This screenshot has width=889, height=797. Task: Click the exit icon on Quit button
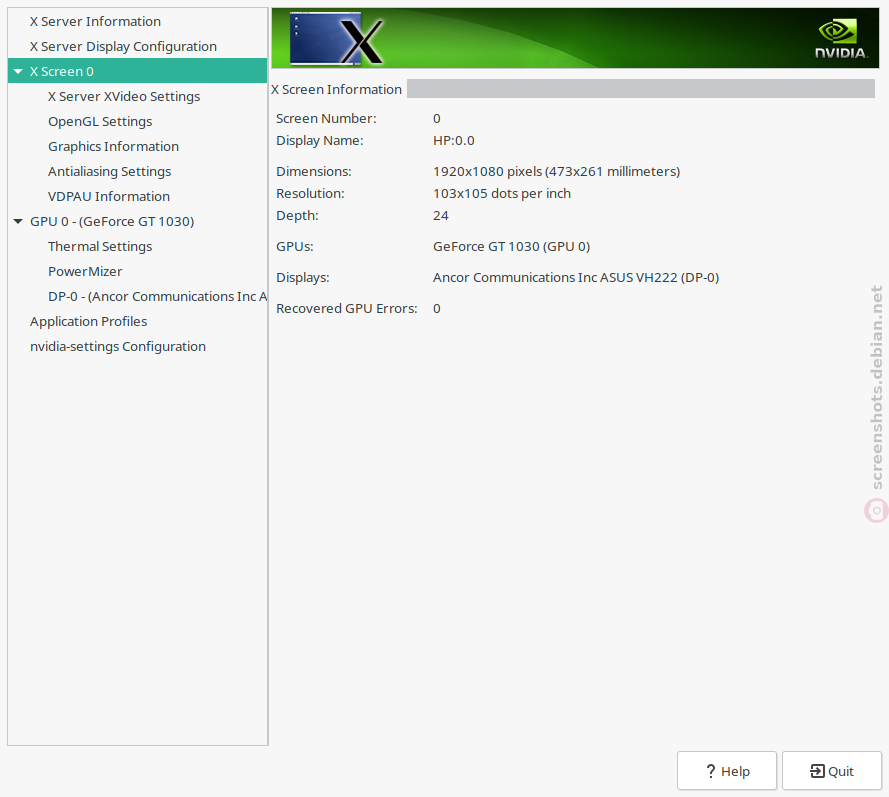(x=817, y=771)
